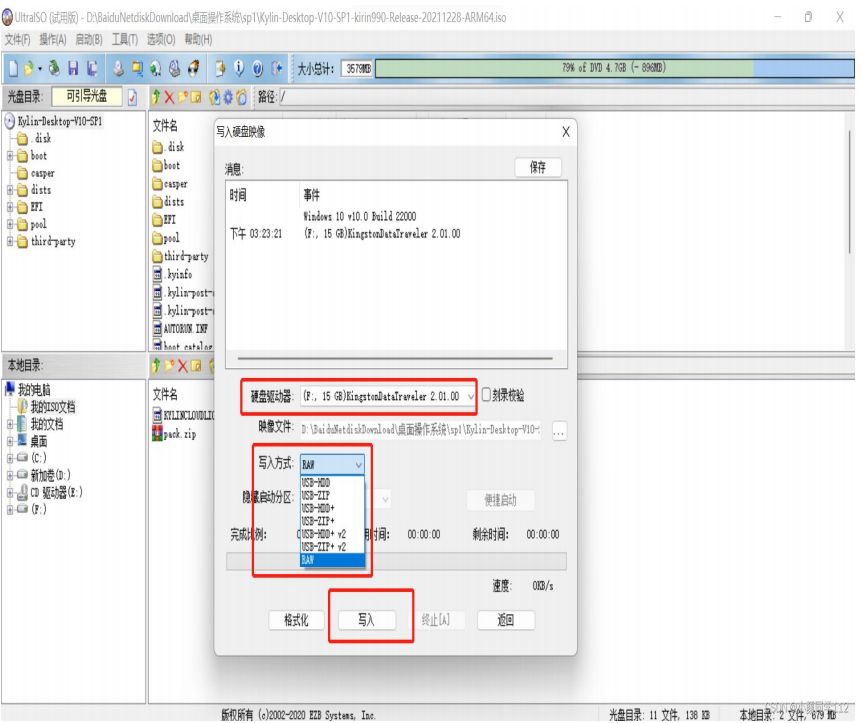Screen dimensions: 868x723
Task: Choose USB-HDD+ from the write method list
Action: pyautogui.click(x=332, y=508)
